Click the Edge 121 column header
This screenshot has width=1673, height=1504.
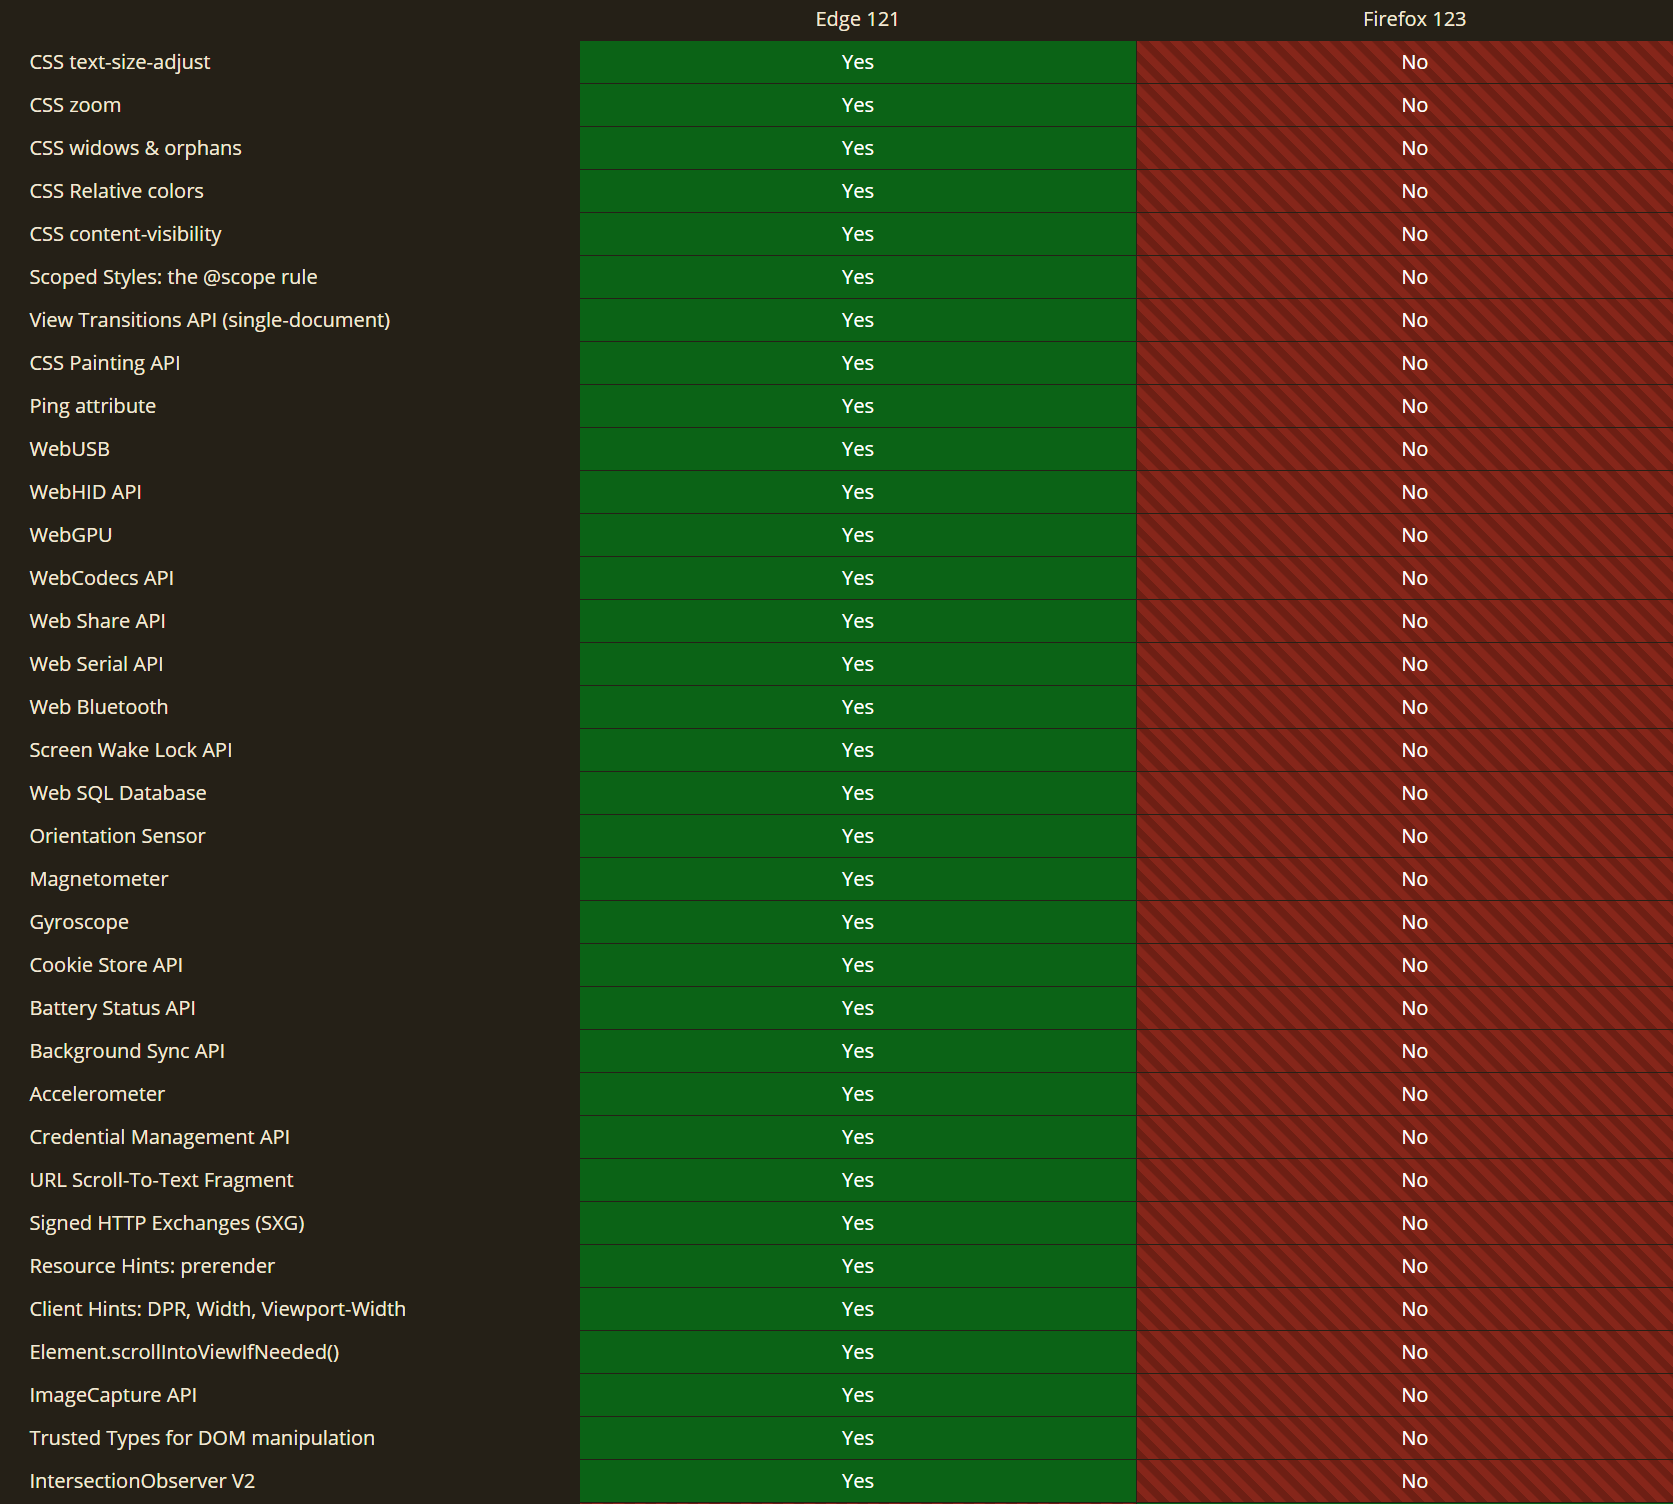click(x=857, y=19)
